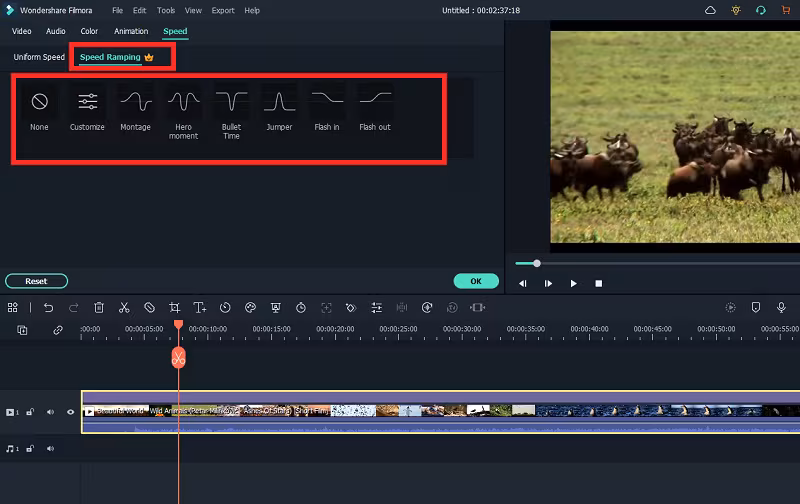Viewport: 800px width, 504px height.
Task: Redo the last edit
Action: pyautogui.click(x=73, y=308)
